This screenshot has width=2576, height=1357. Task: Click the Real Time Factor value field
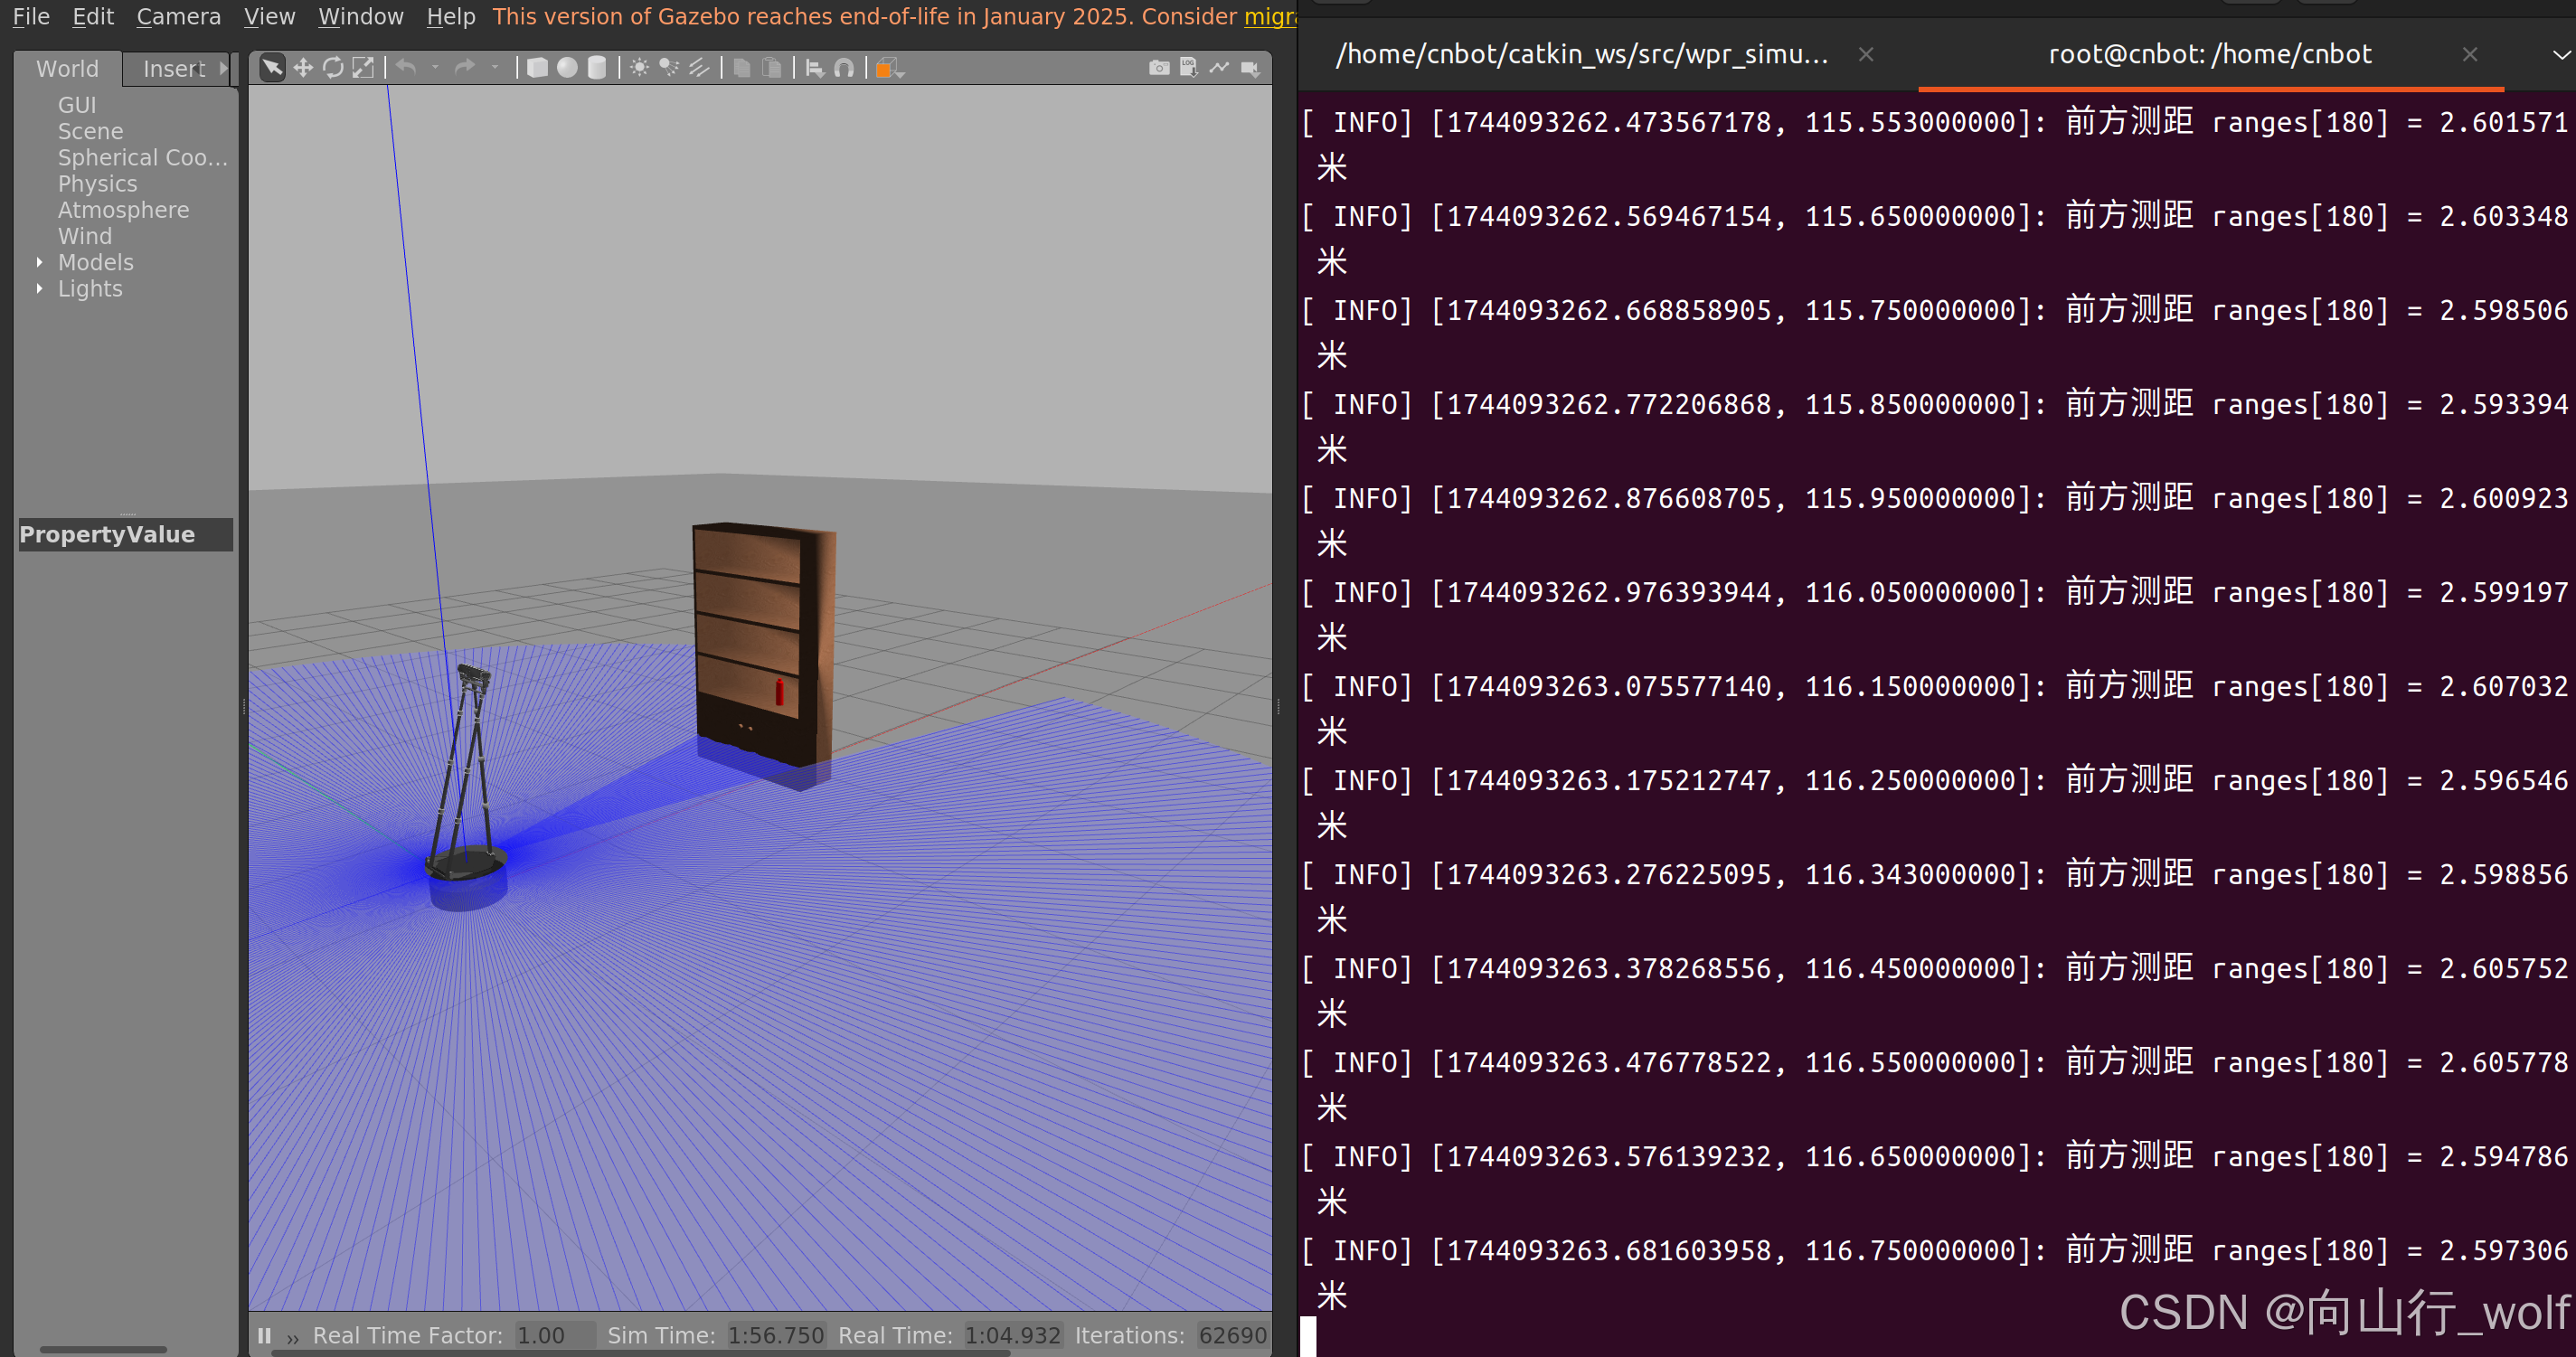(x=554, y=1335)
